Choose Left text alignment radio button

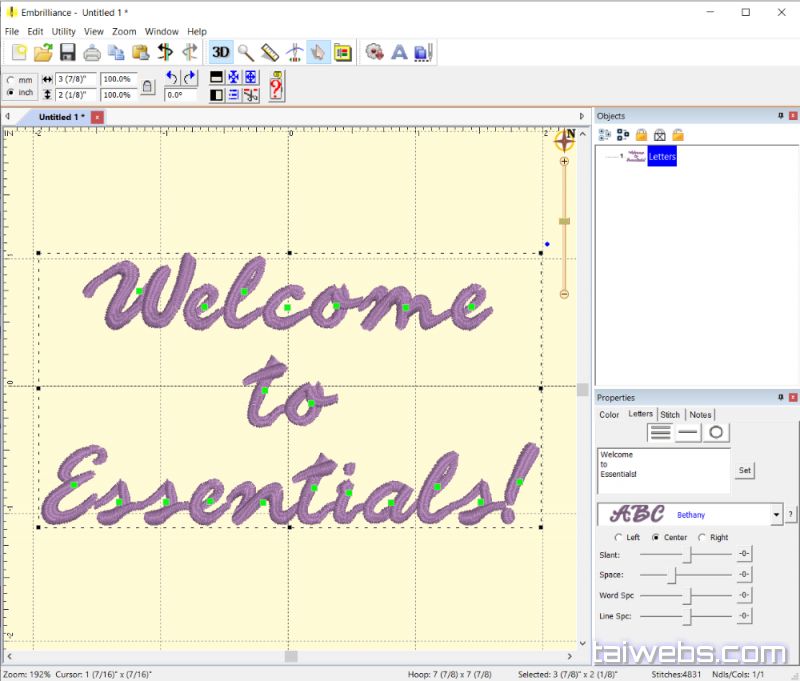tap(618, 538)
